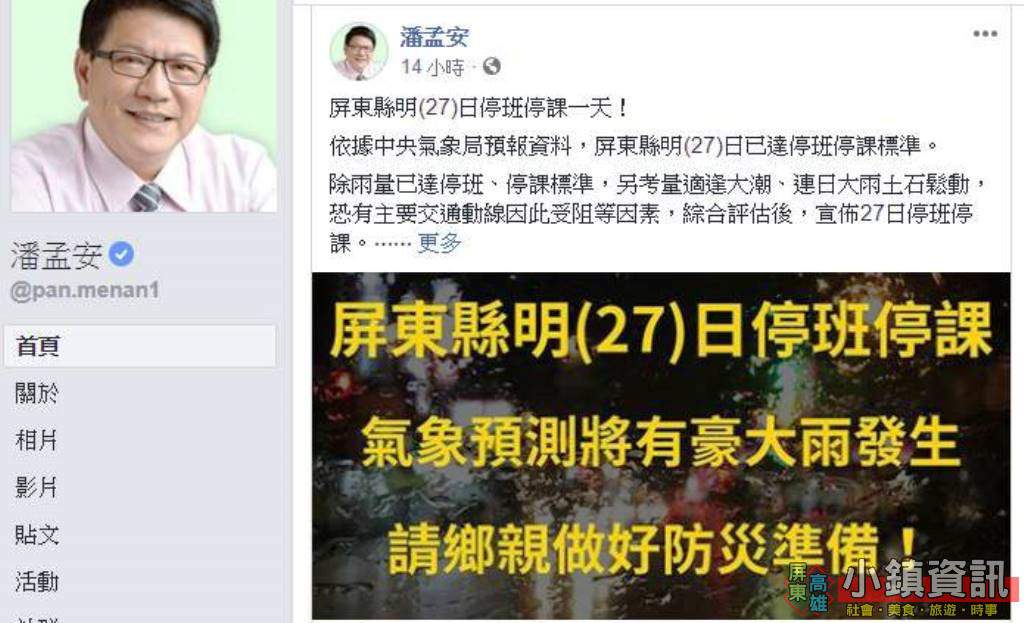The image size is (1024, 623).
Task: Open the 14 小時 post timestamp
Action: [432, 67]
